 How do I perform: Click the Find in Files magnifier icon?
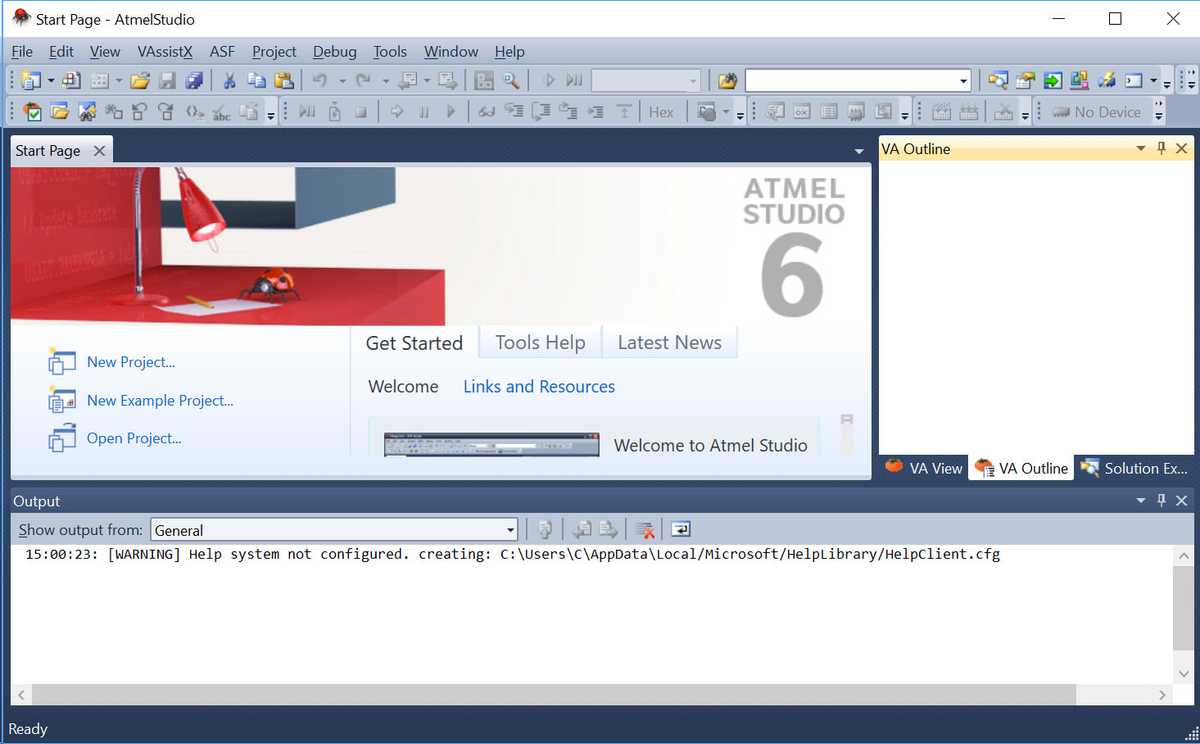(511, 81)
